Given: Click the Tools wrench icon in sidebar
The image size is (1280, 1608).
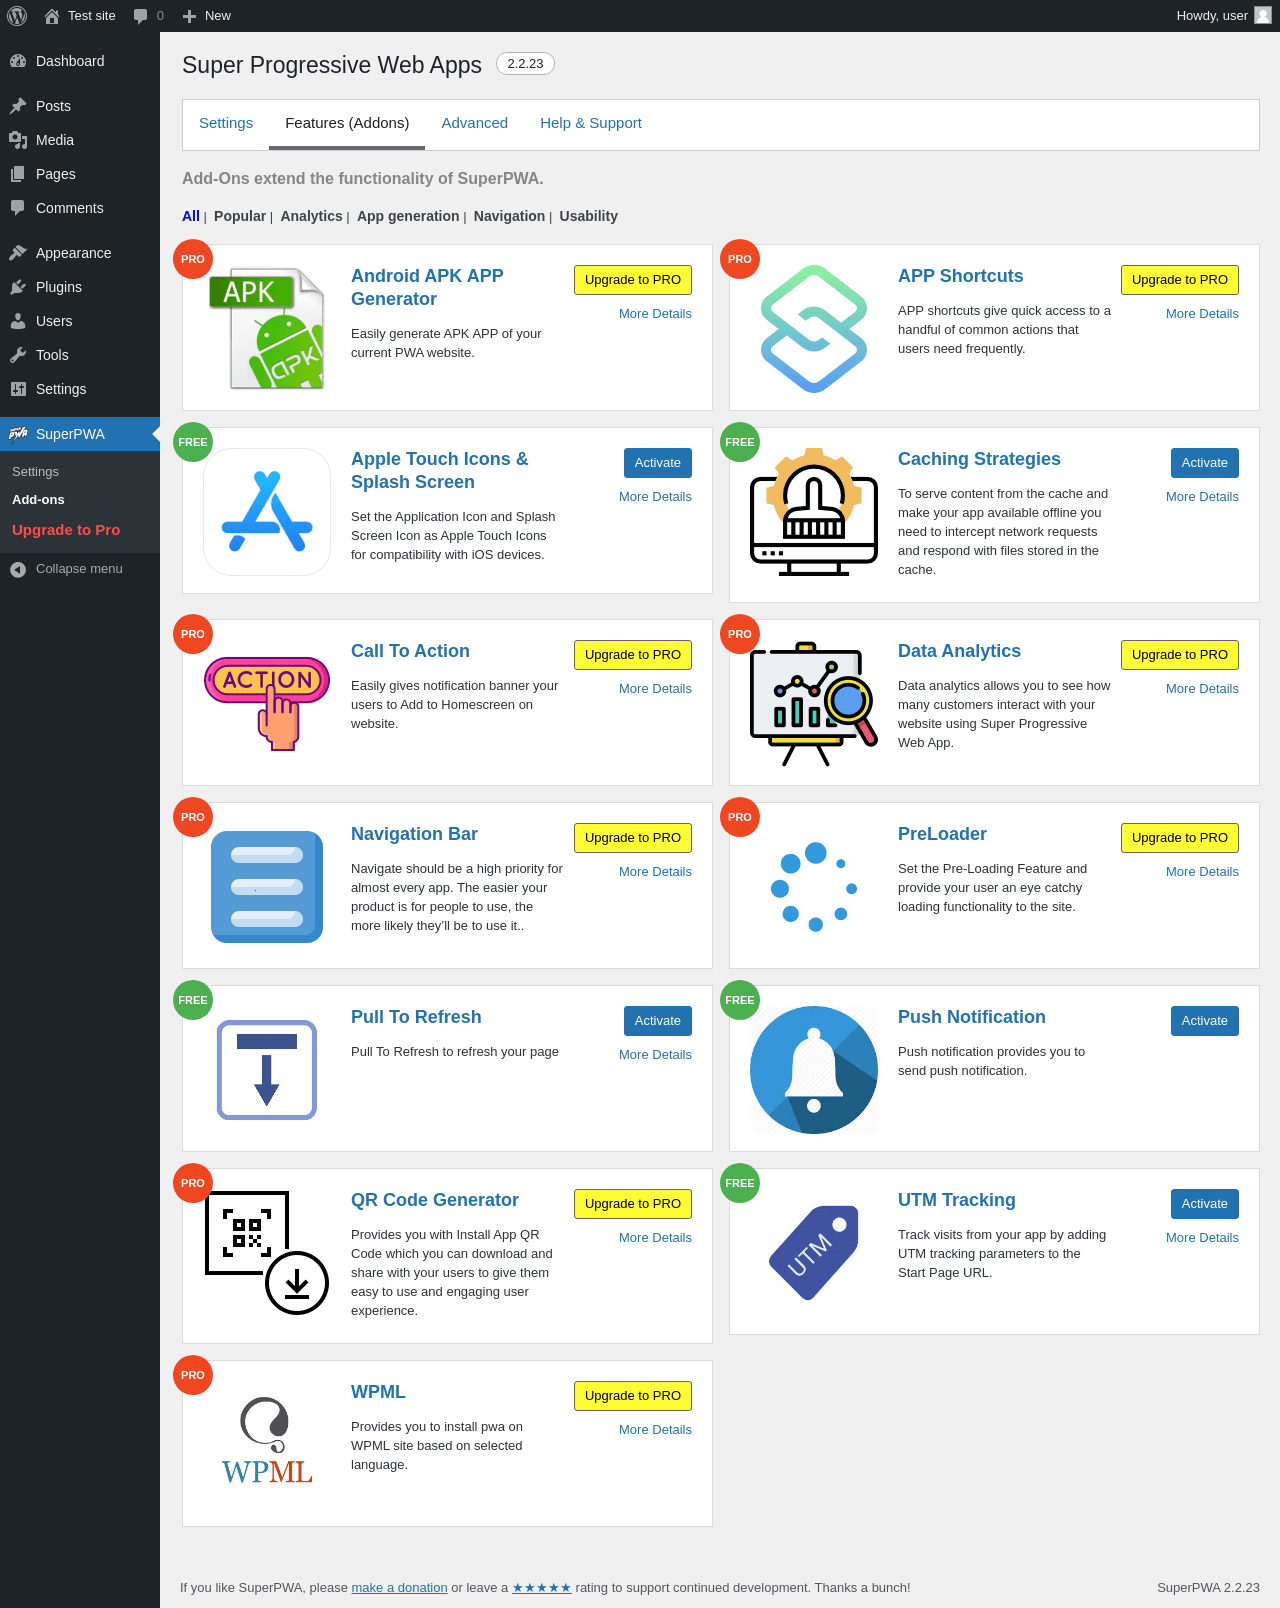Looking at the screenshot, I should pos(18,355).
